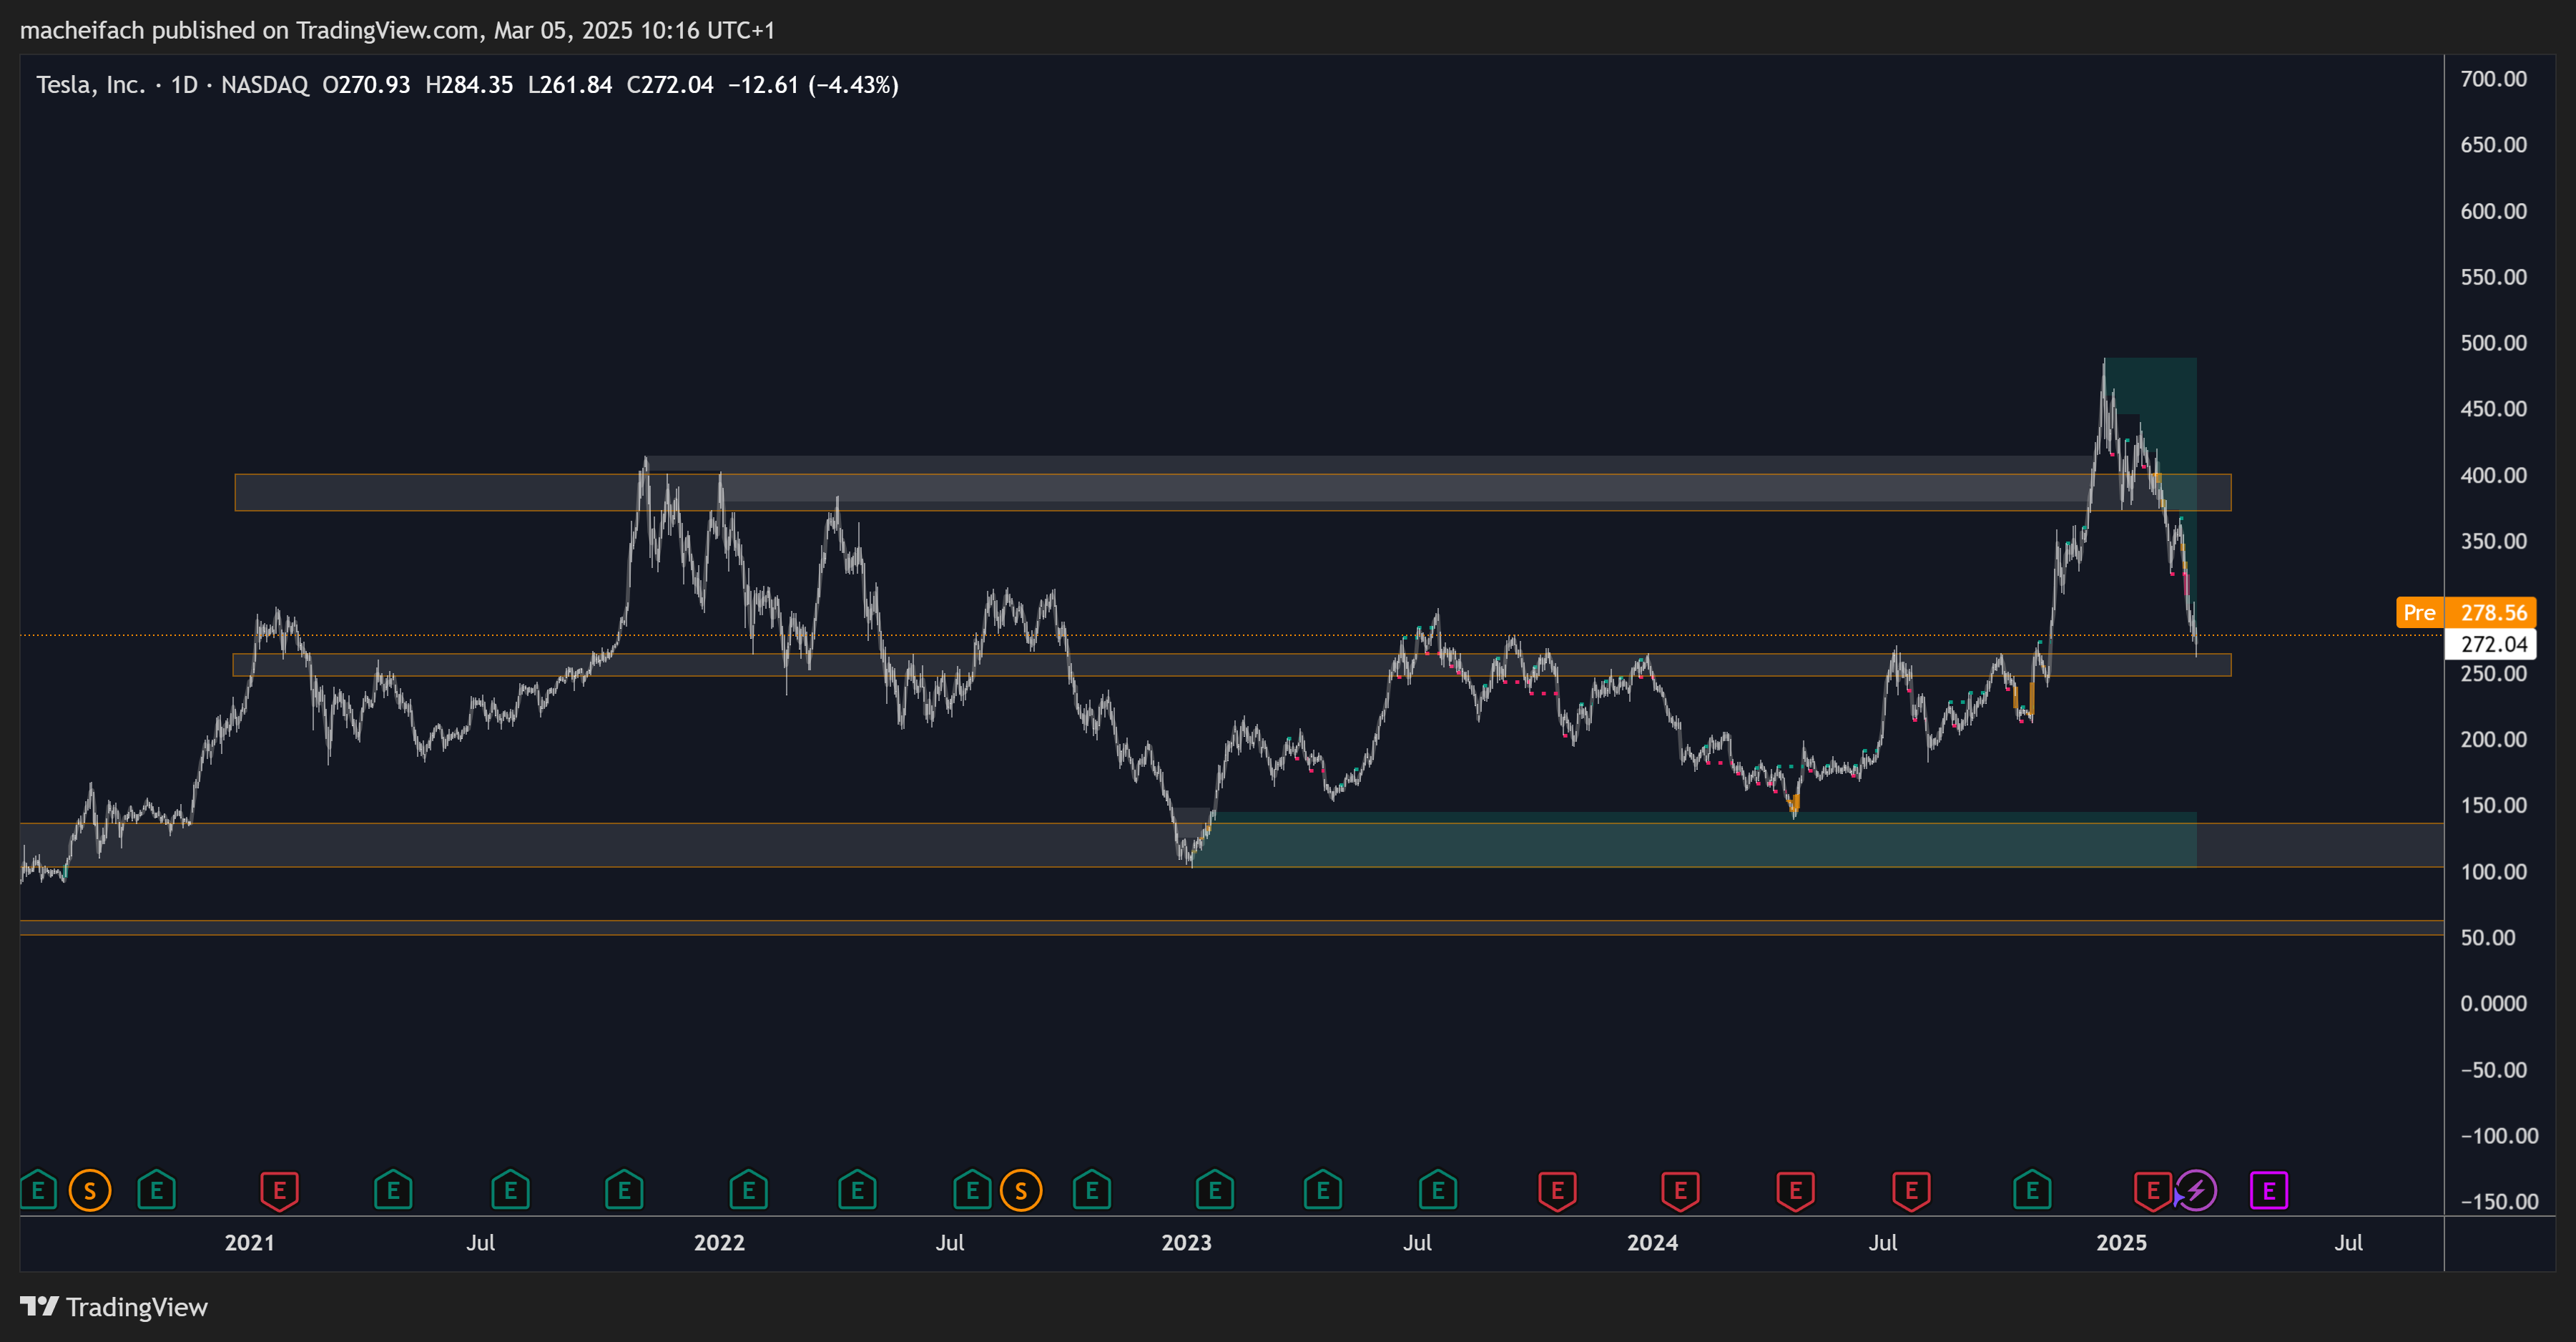The width and height of the screenshot is (2576, 1342).
Task: Click the NASDAQ exchange label in the header
Action: (x=265, y=85)
